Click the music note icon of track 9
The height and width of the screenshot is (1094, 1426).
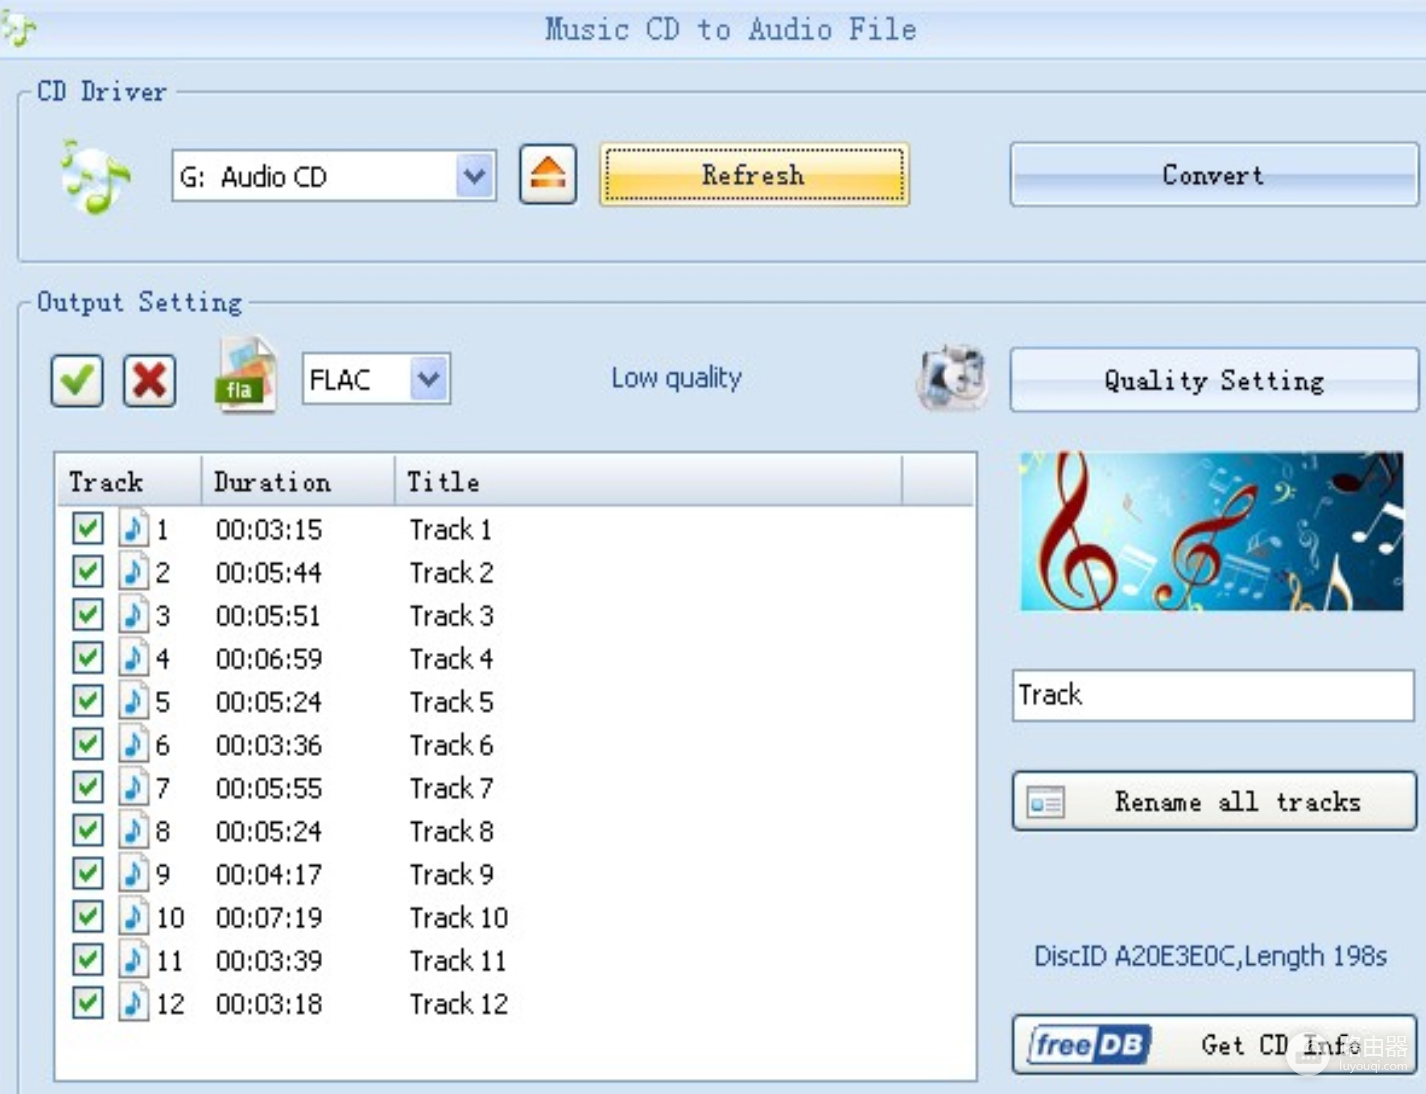134,873
